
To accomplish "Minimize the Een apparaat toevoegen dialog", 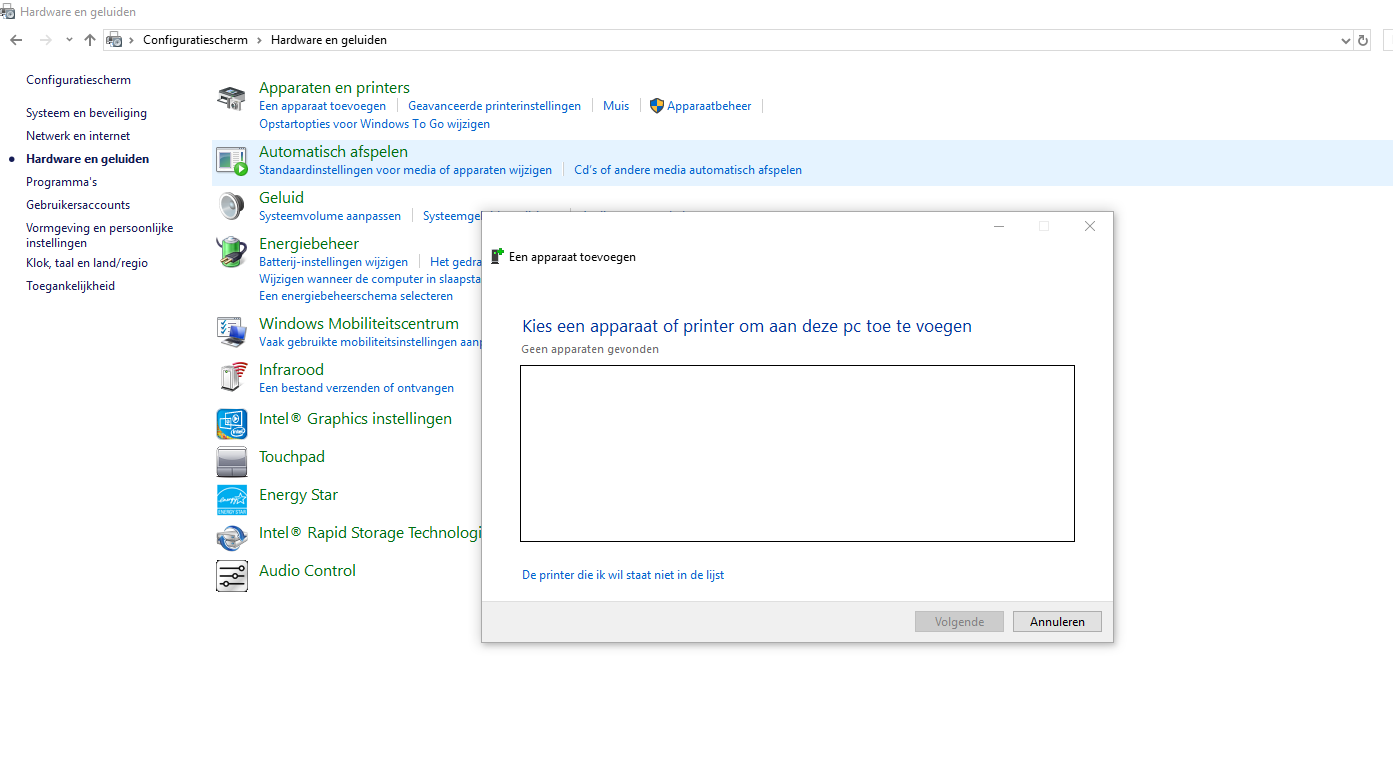I will pyautogui.click(x=998, y=226).
